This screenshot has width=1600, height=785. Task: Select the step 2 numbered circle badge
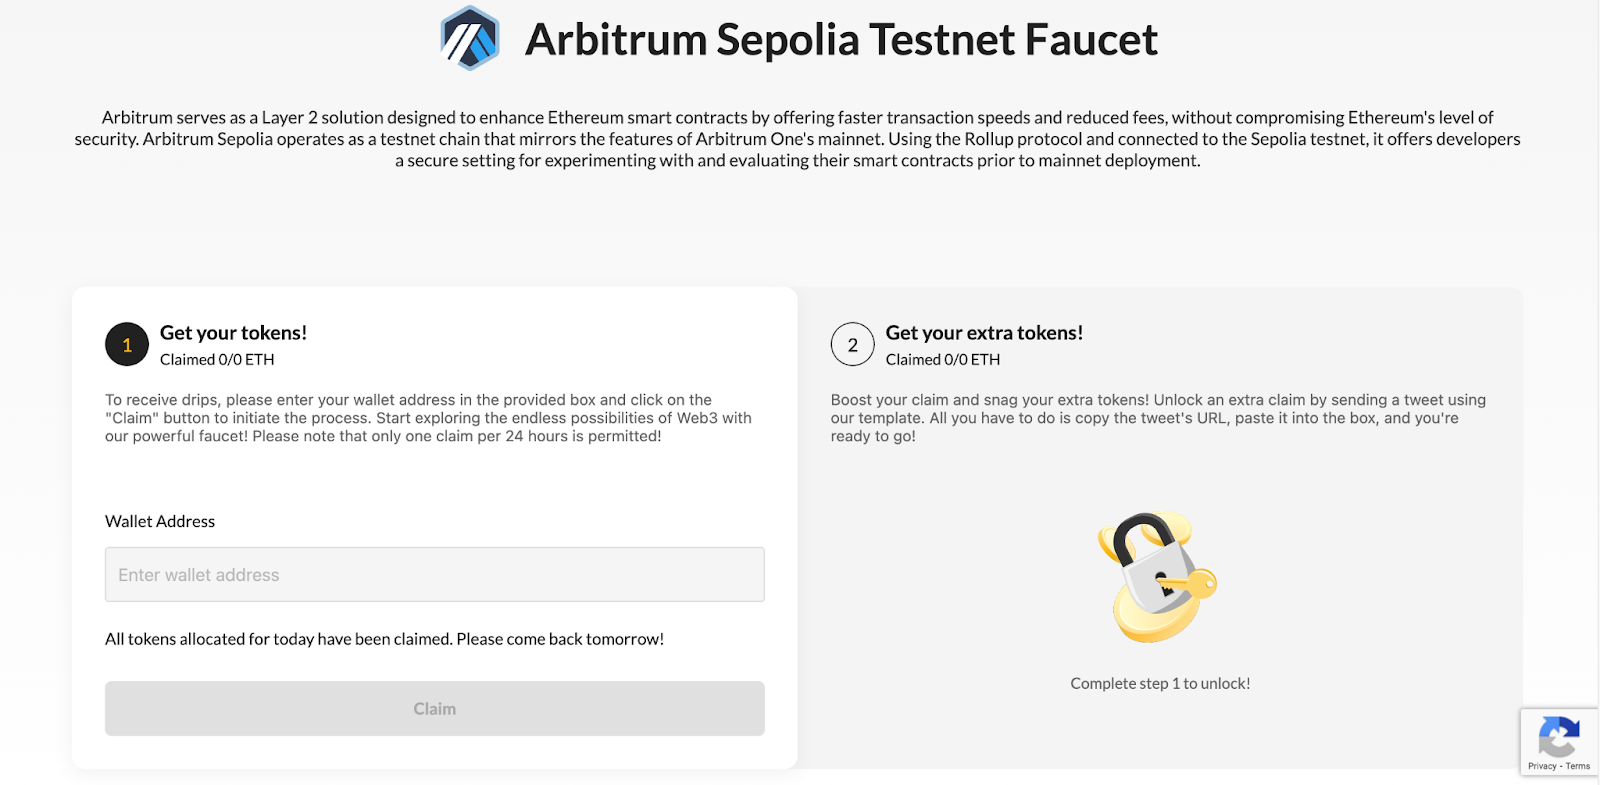pyautogui.click(x=853, y=344)
